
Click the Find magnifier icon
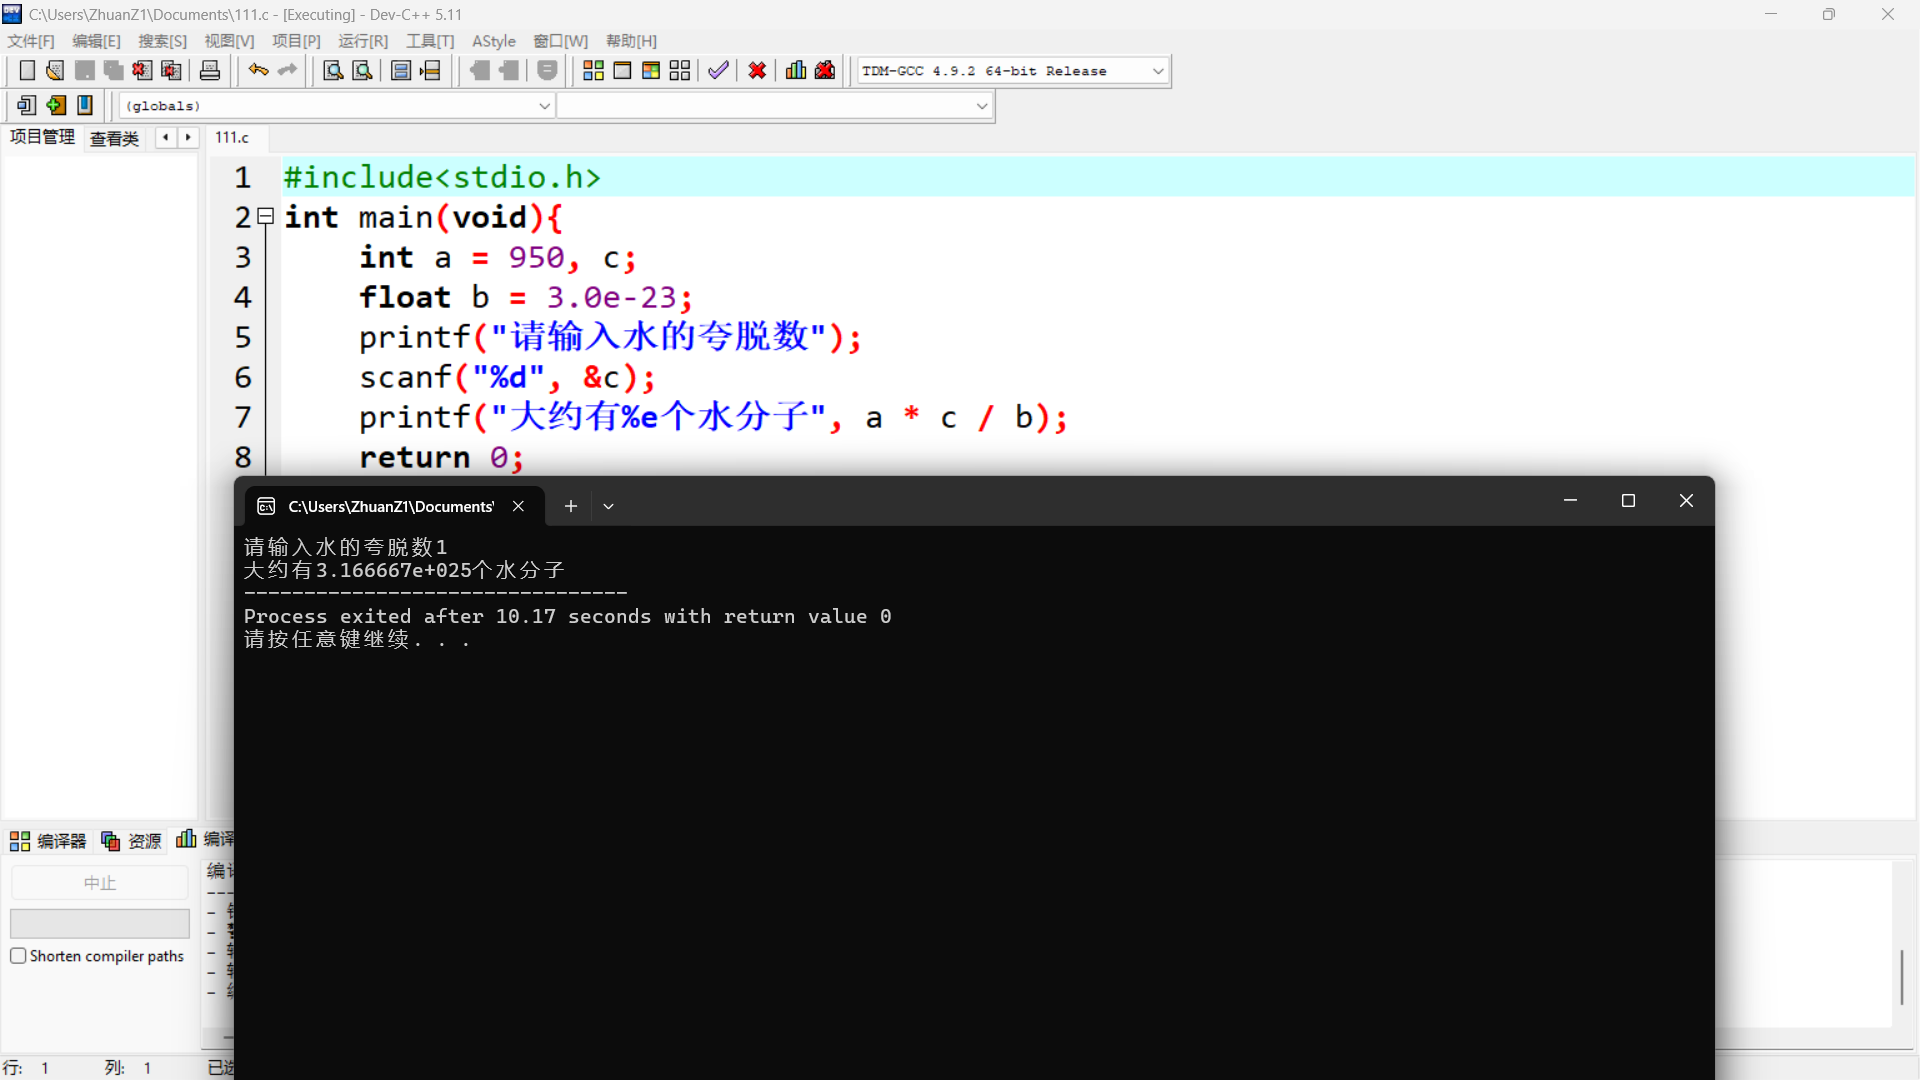[333, 70]
